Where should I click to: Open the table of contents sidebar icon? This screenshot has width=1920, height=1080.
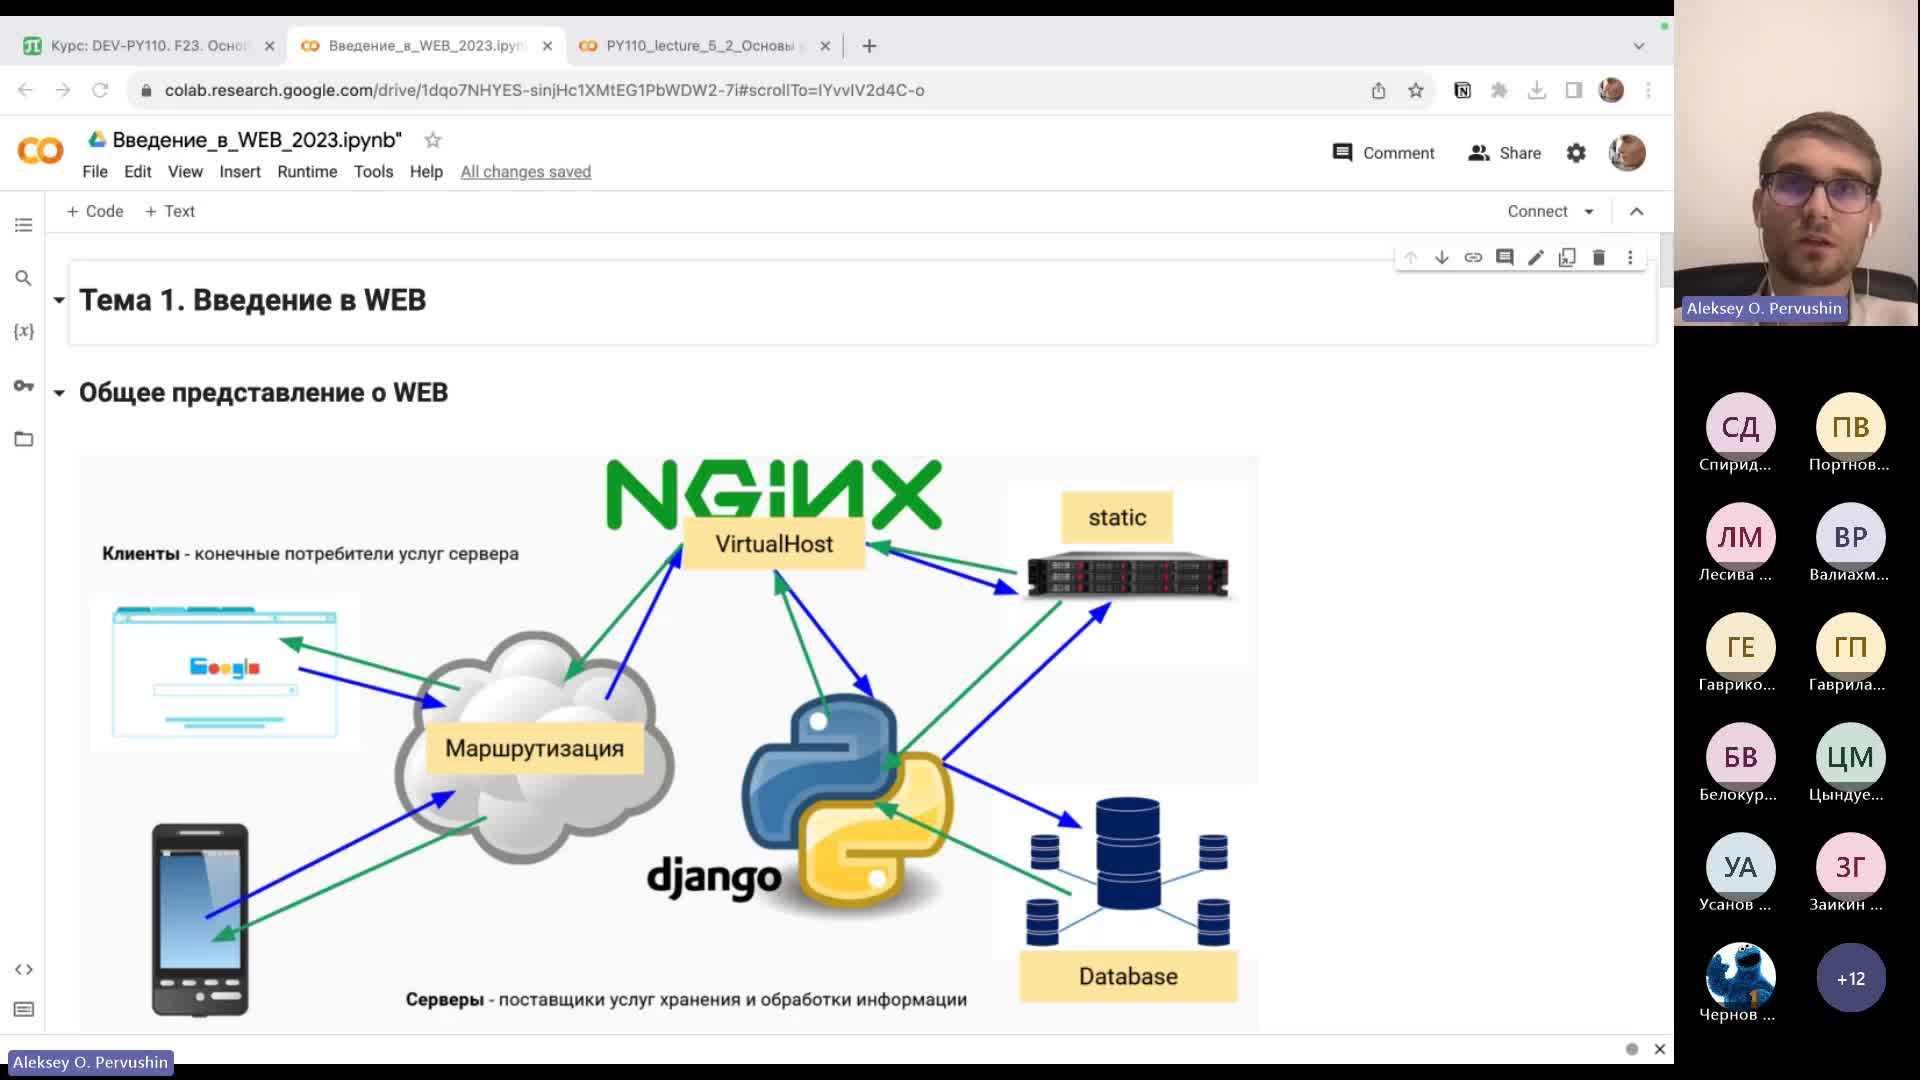pos(24,225)
